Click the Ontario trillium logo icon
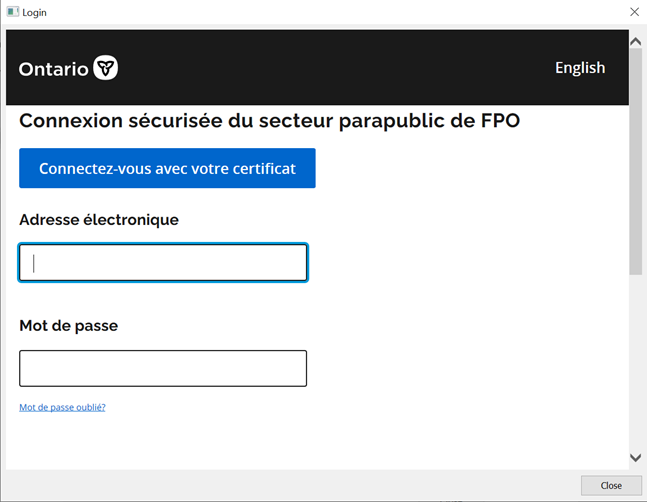Viewport: 647px width, 502px height. (x=106, y=68)
